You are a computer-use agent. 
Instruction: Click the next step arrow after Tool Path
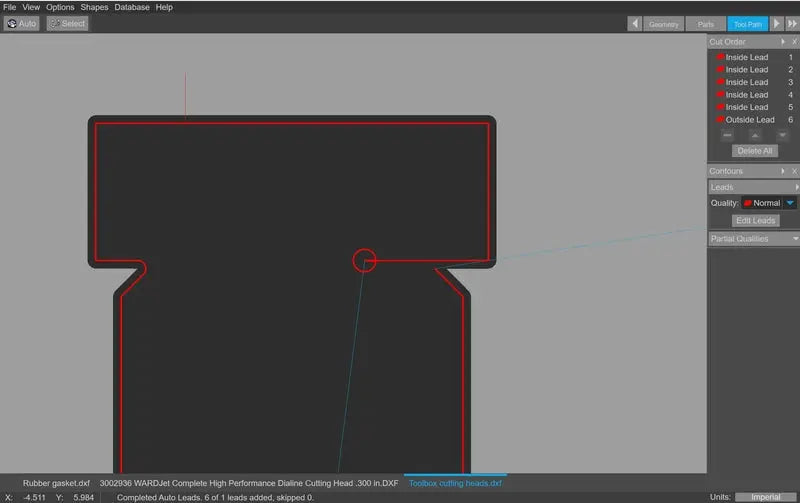(x=776, y=24)
